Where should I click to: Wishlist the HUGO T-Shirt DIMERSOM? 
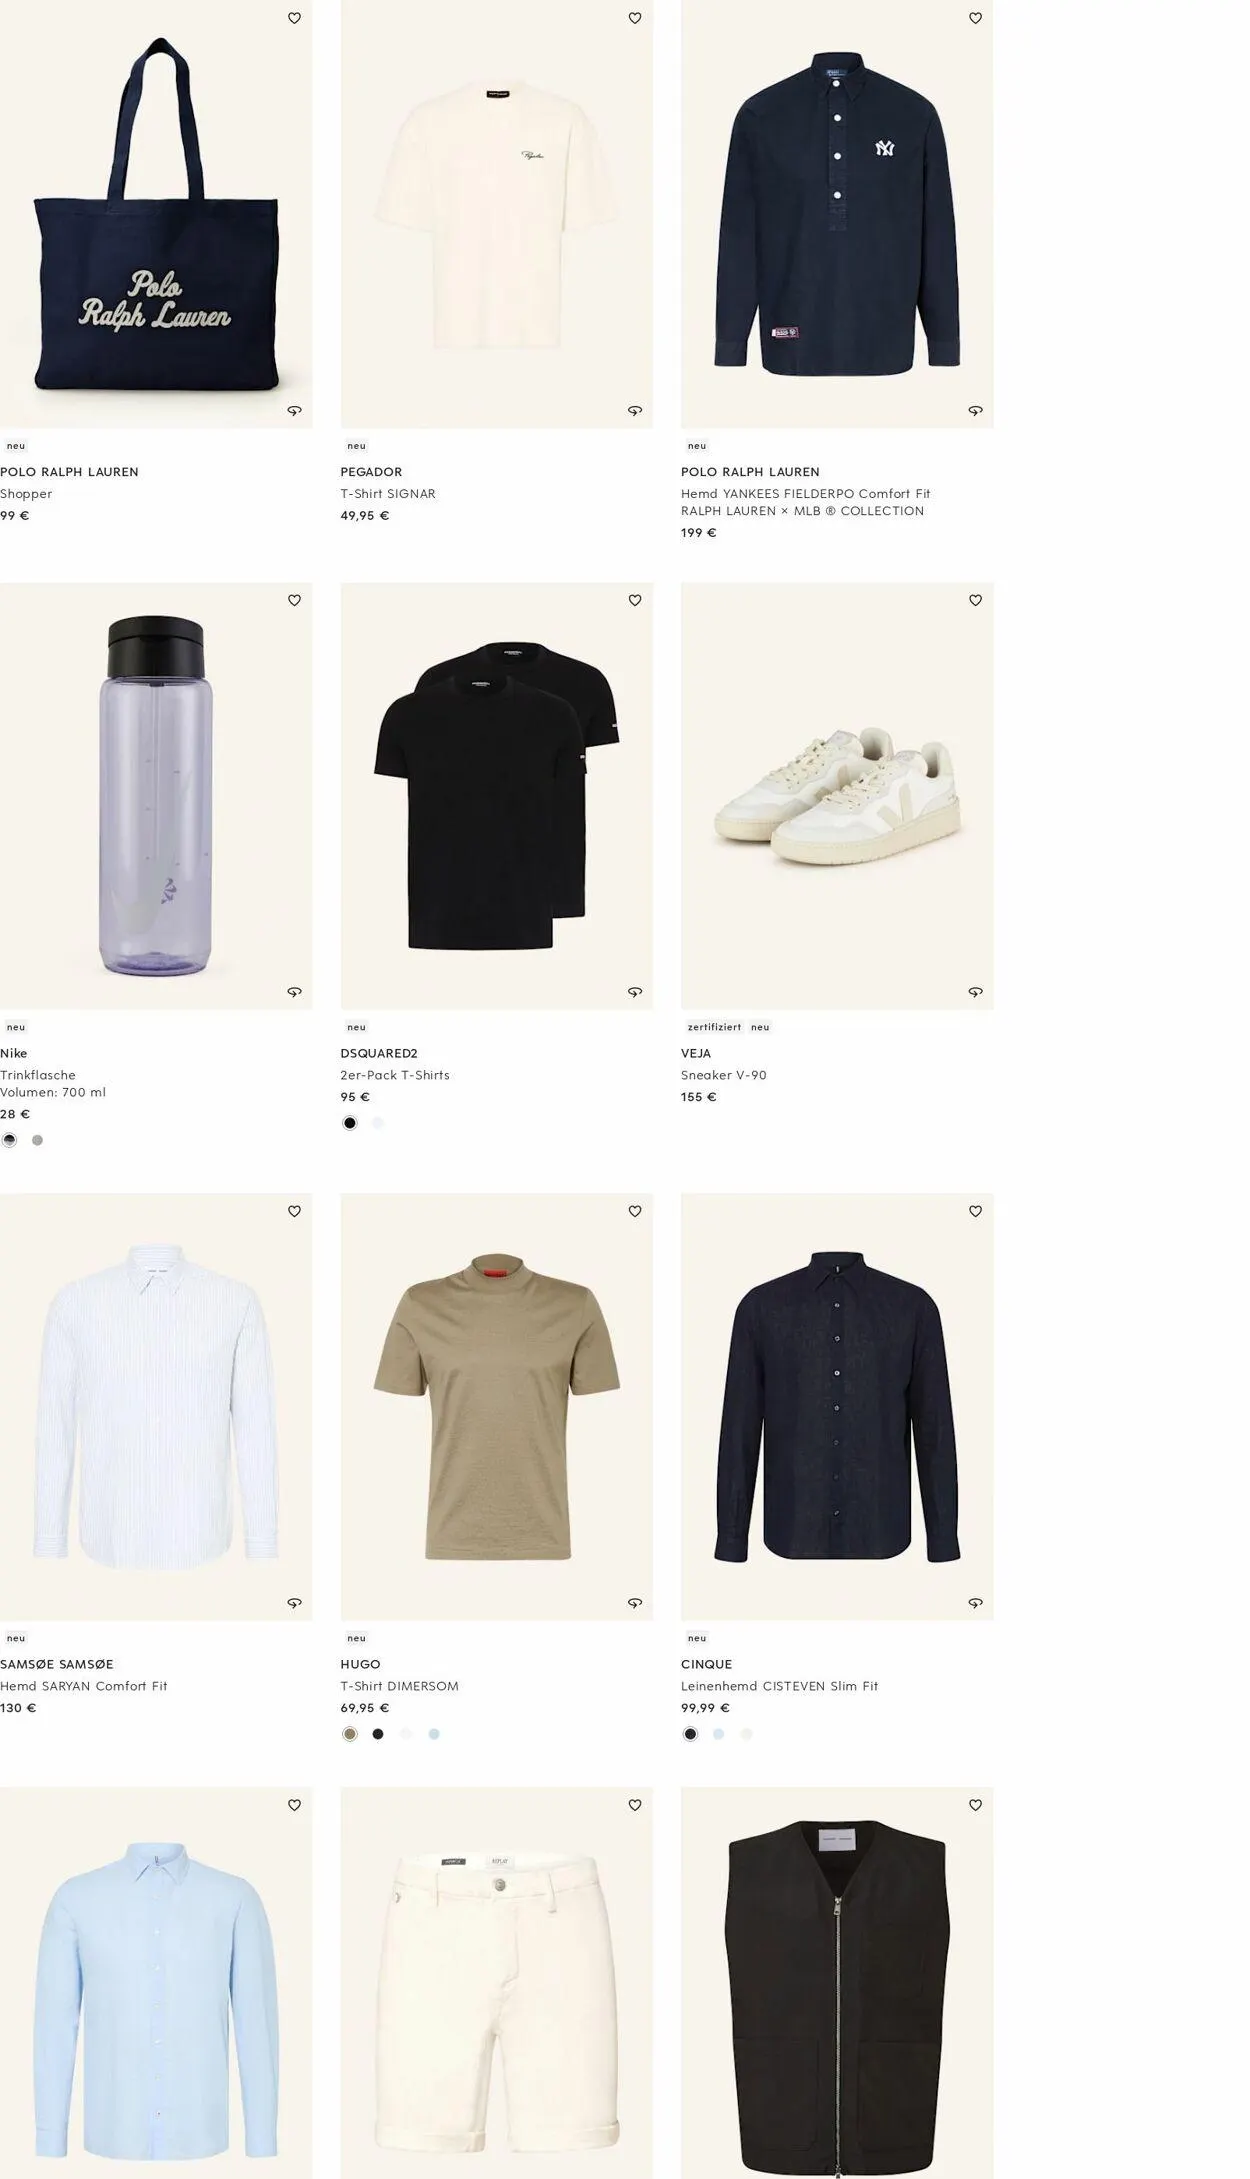[x=635, y=1211]
